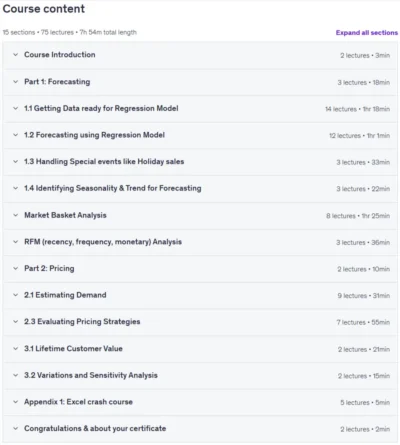Click chevron beside 1.1 Getting Data ready
400x445 pixels.
click(15, 108)
